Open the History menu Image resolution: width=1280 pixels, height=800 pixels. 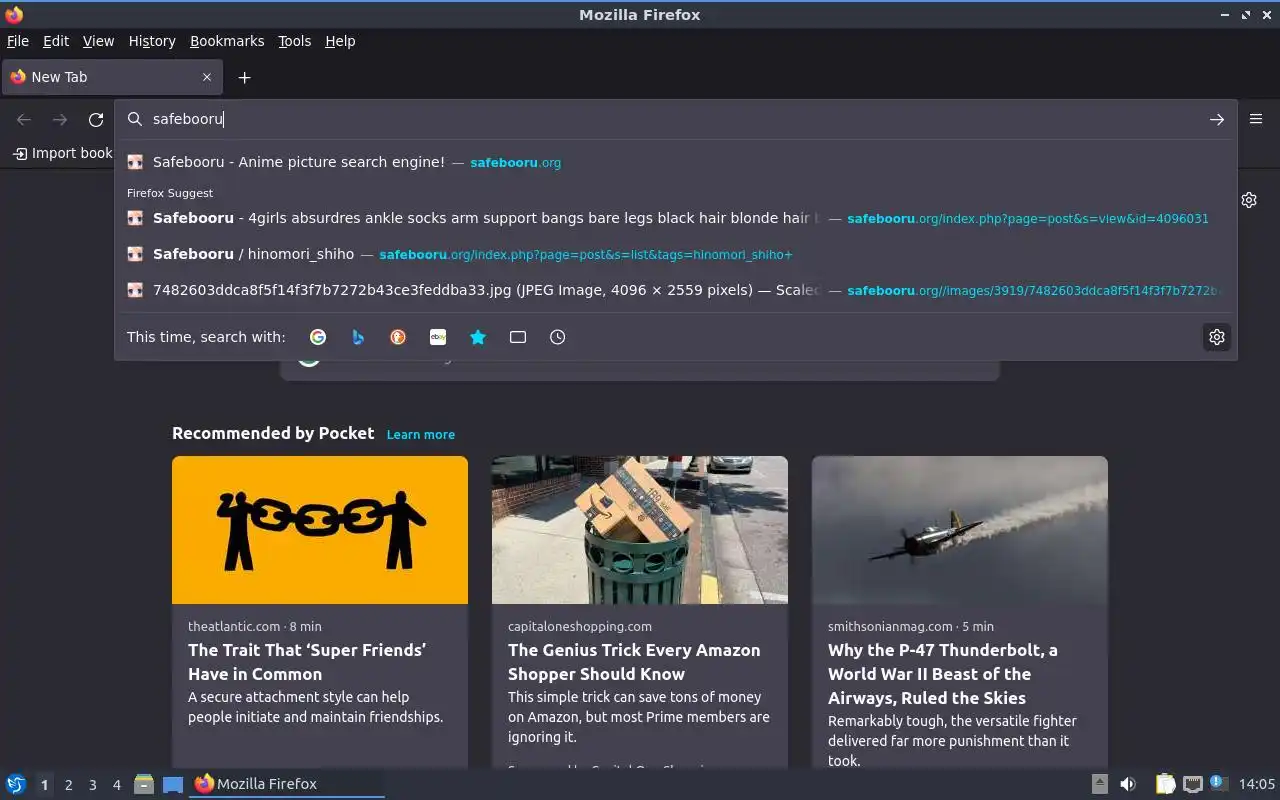pos(152,41)
